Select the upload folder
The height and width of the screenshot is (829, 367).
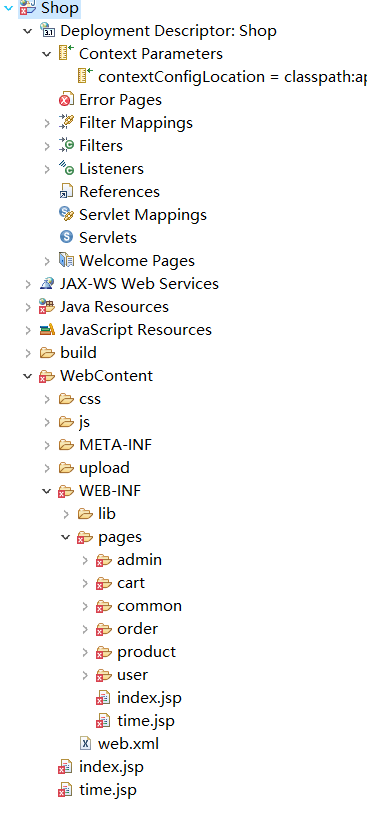(x=94, y=467)
